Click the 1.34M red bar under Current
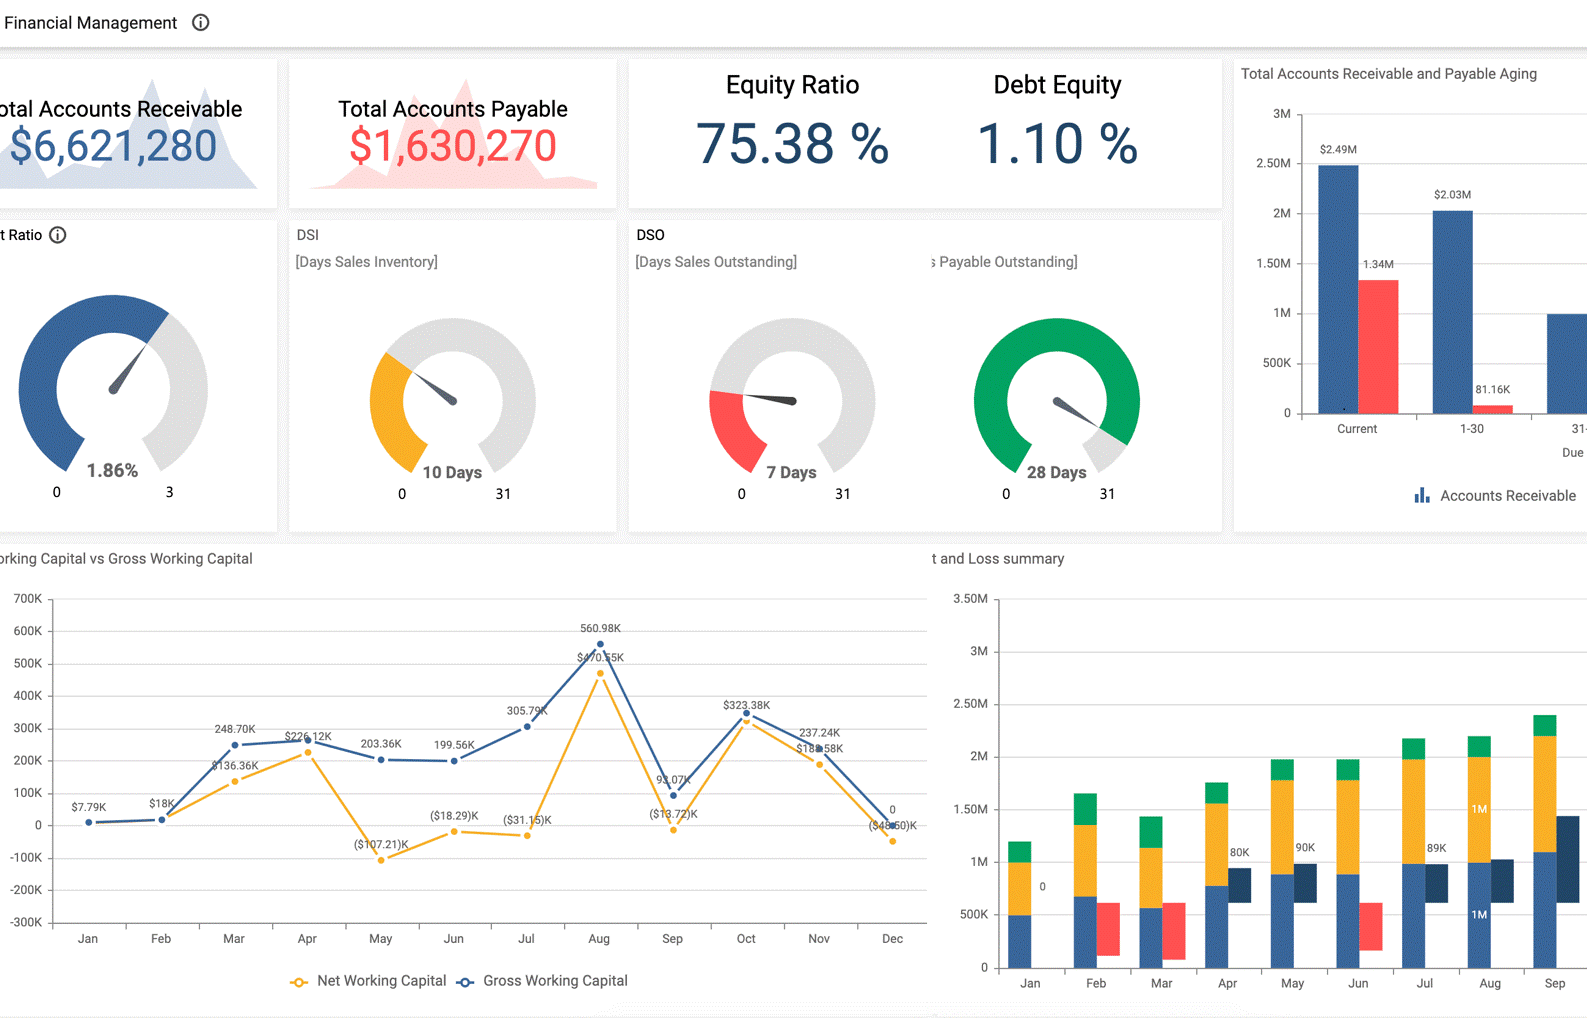Screen dimensions: 1587x1018 pos(1378,346)
